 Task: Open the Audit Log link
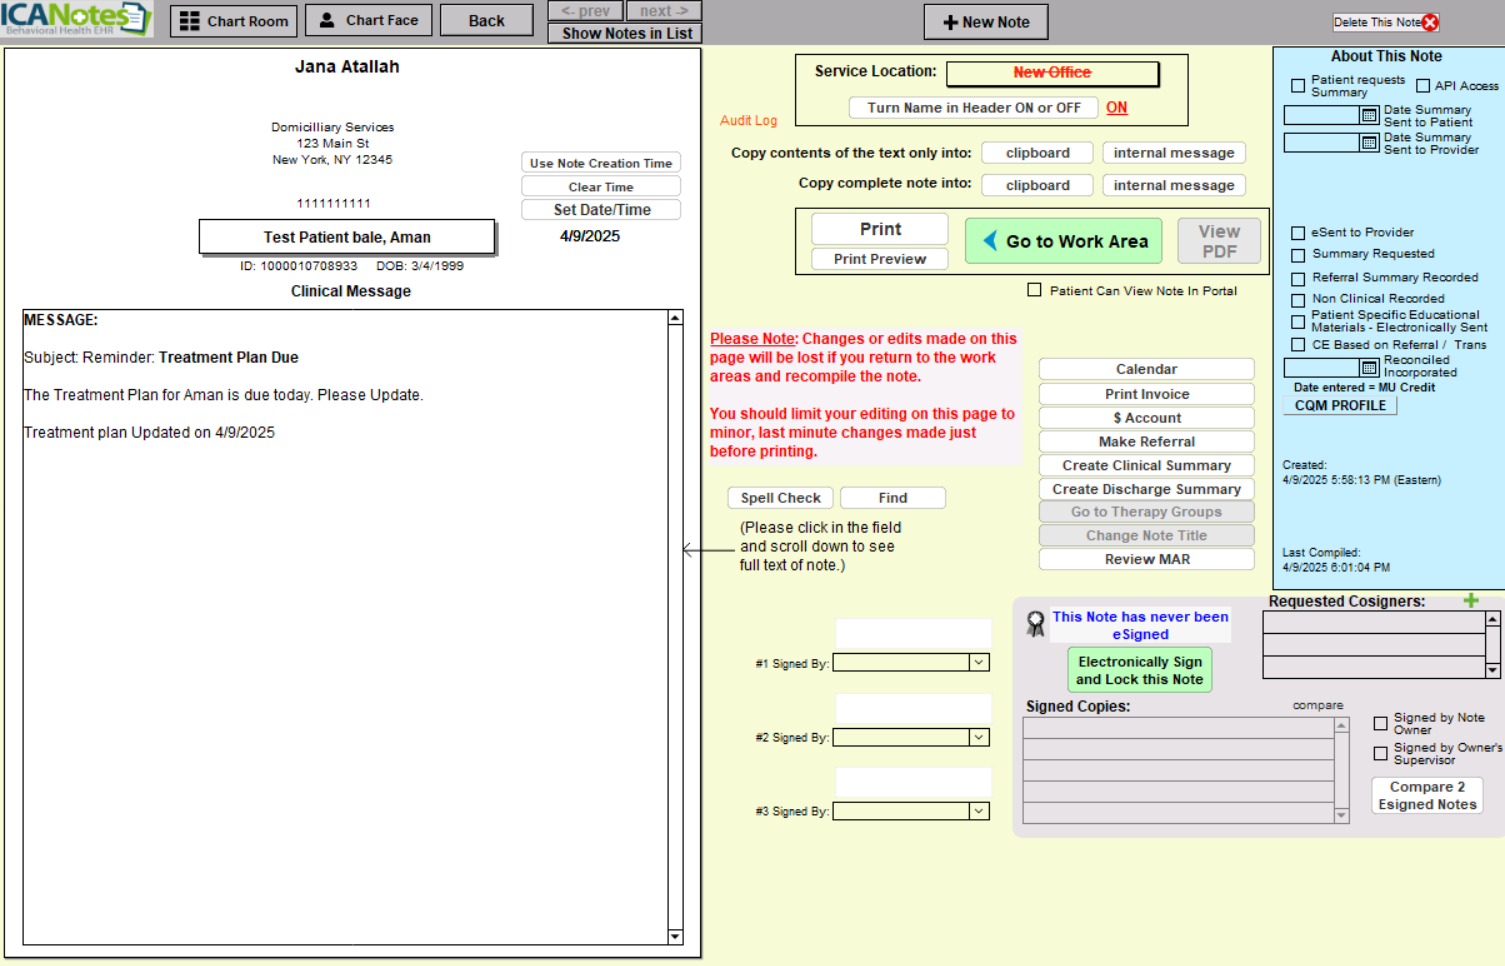(x=748, y=120)
